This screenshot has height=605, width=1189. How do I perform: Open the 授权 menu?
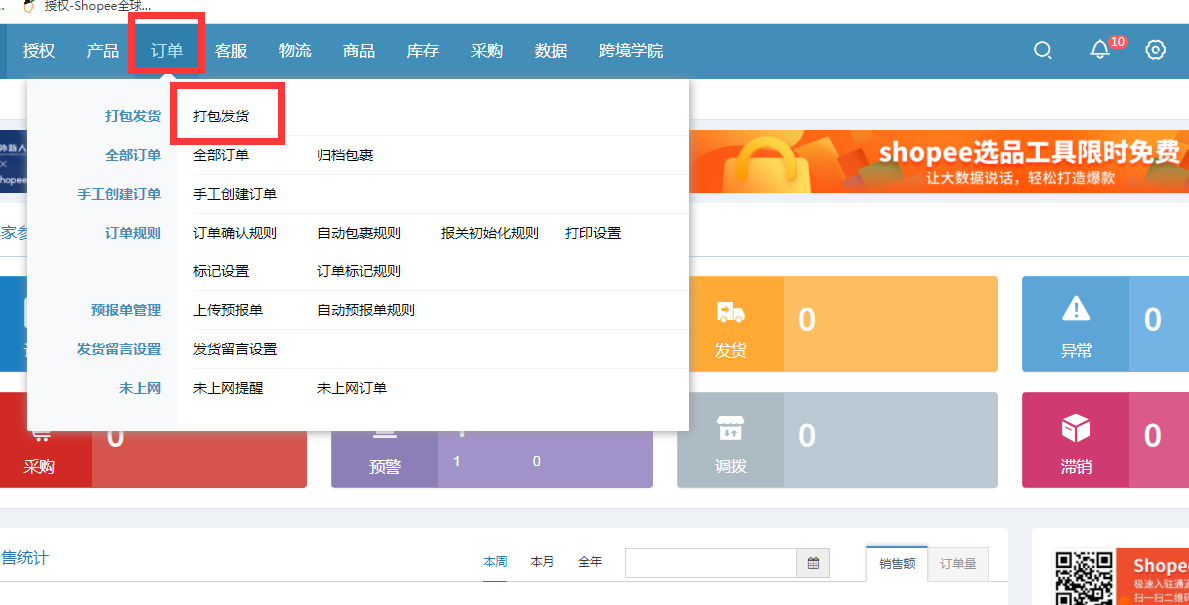39,51
